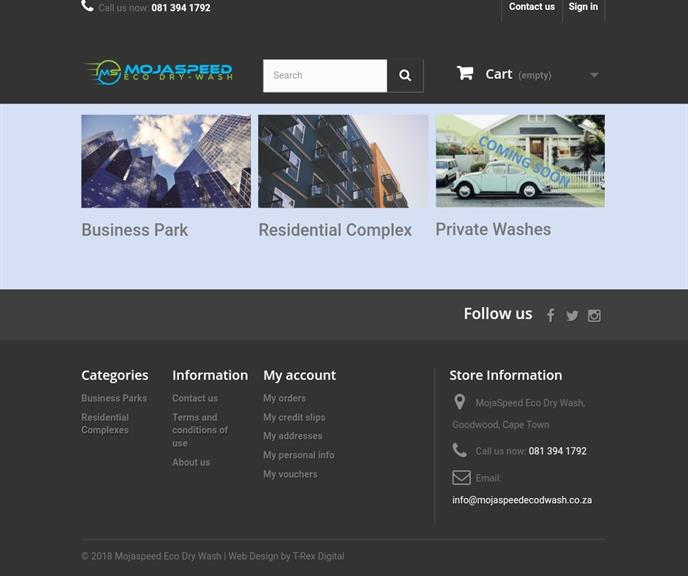The height and width of the screenshot is (576, 688).
Task: Click the shopping cart icon
Action: point(465,73)
